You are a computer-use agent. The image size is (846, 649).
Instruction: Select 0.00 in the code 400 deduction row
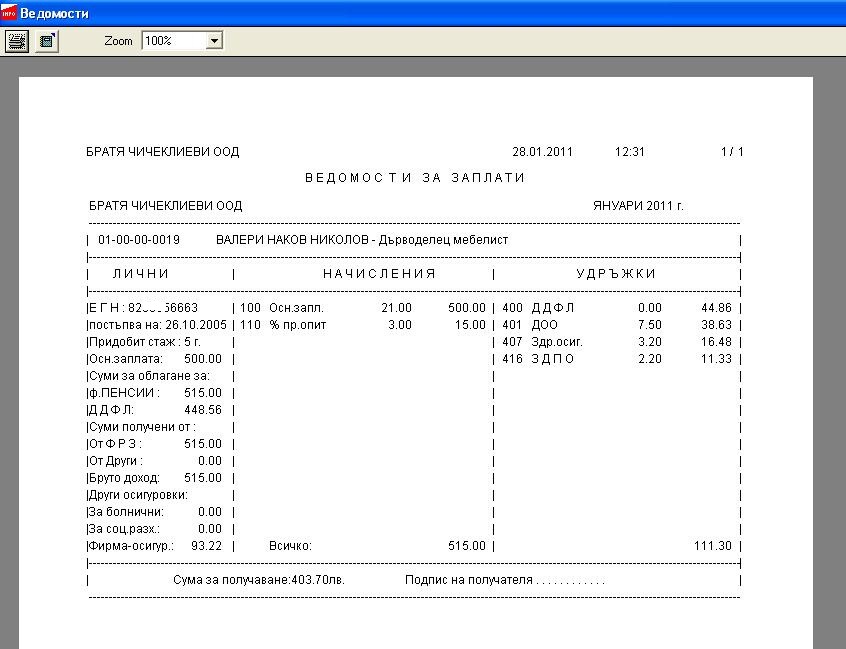(650, 308)
